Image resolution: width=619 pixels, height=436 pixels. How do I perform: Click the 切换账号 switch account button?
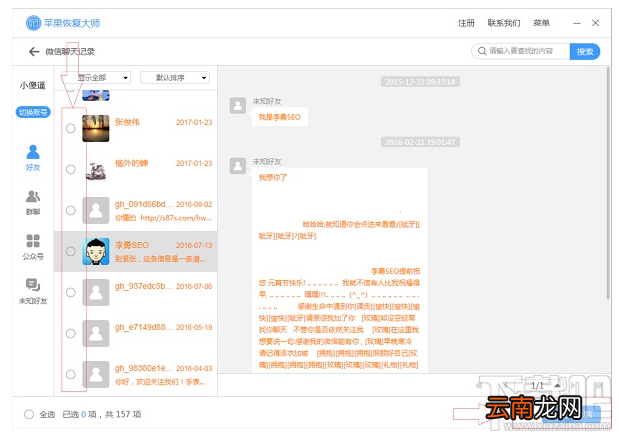click(33, 112)
